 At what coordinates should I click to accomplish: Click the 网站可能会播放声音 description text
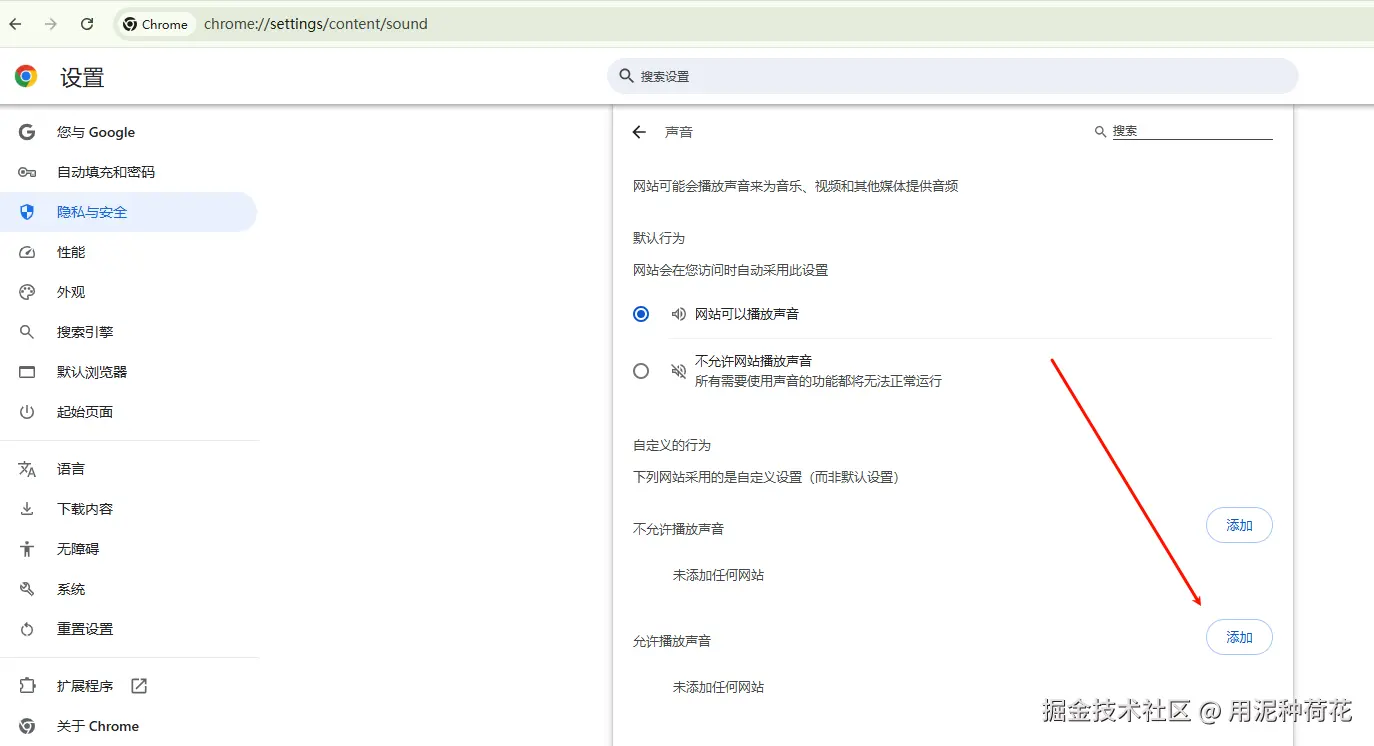coord(796,186)
